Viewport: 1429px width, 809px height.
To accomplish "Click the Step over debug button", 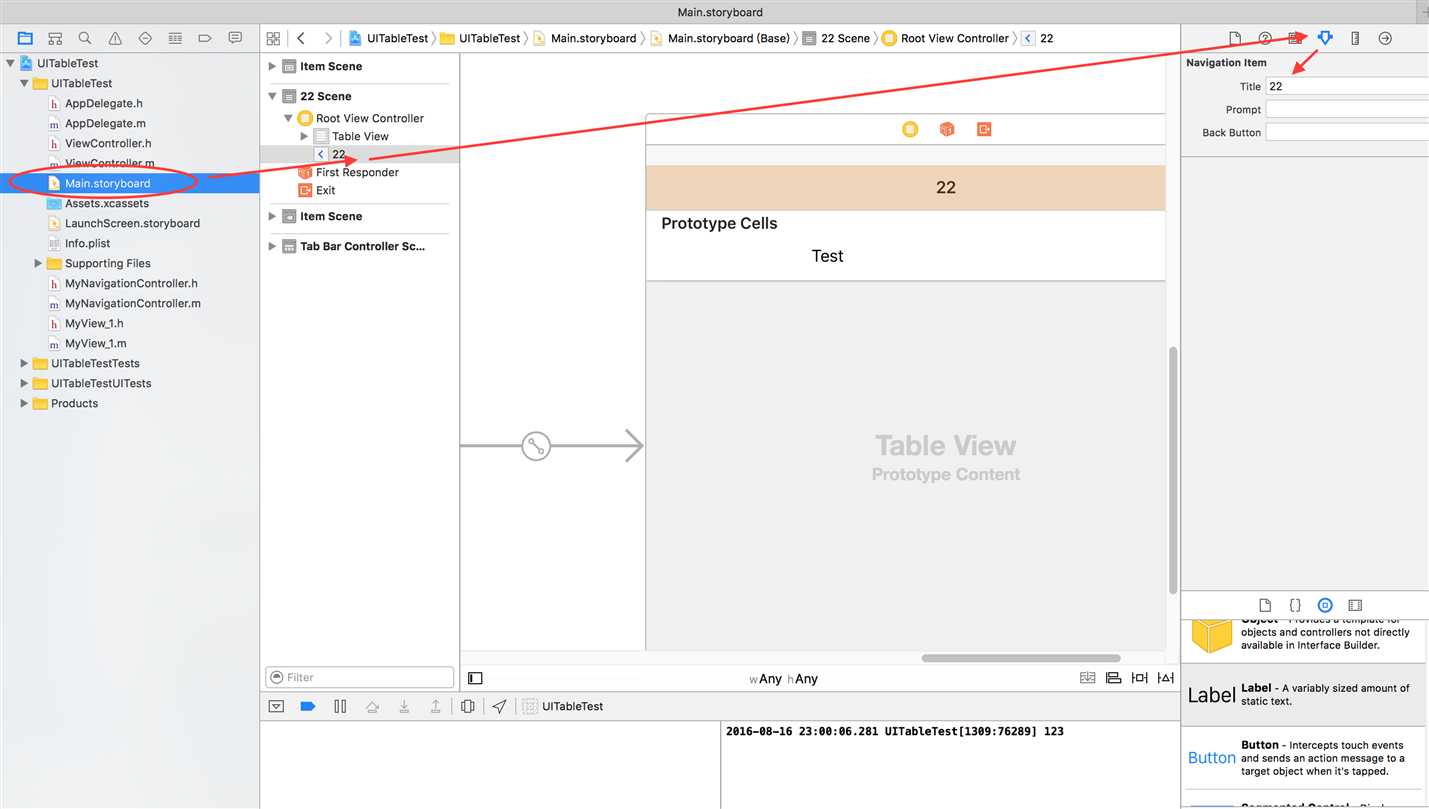I will [372, 706].
